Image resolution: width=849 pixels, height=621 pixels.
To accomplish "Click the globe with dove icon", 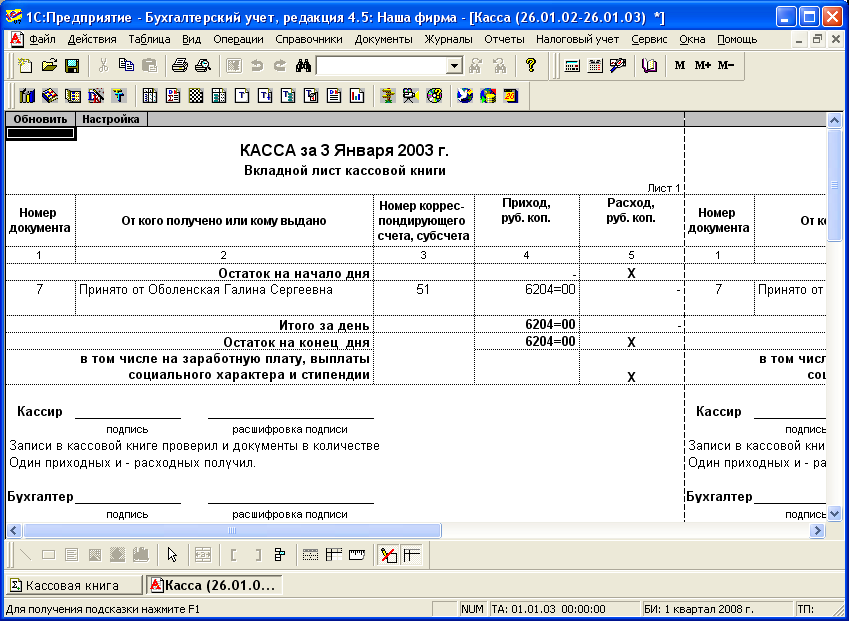I will pos(465,96).
